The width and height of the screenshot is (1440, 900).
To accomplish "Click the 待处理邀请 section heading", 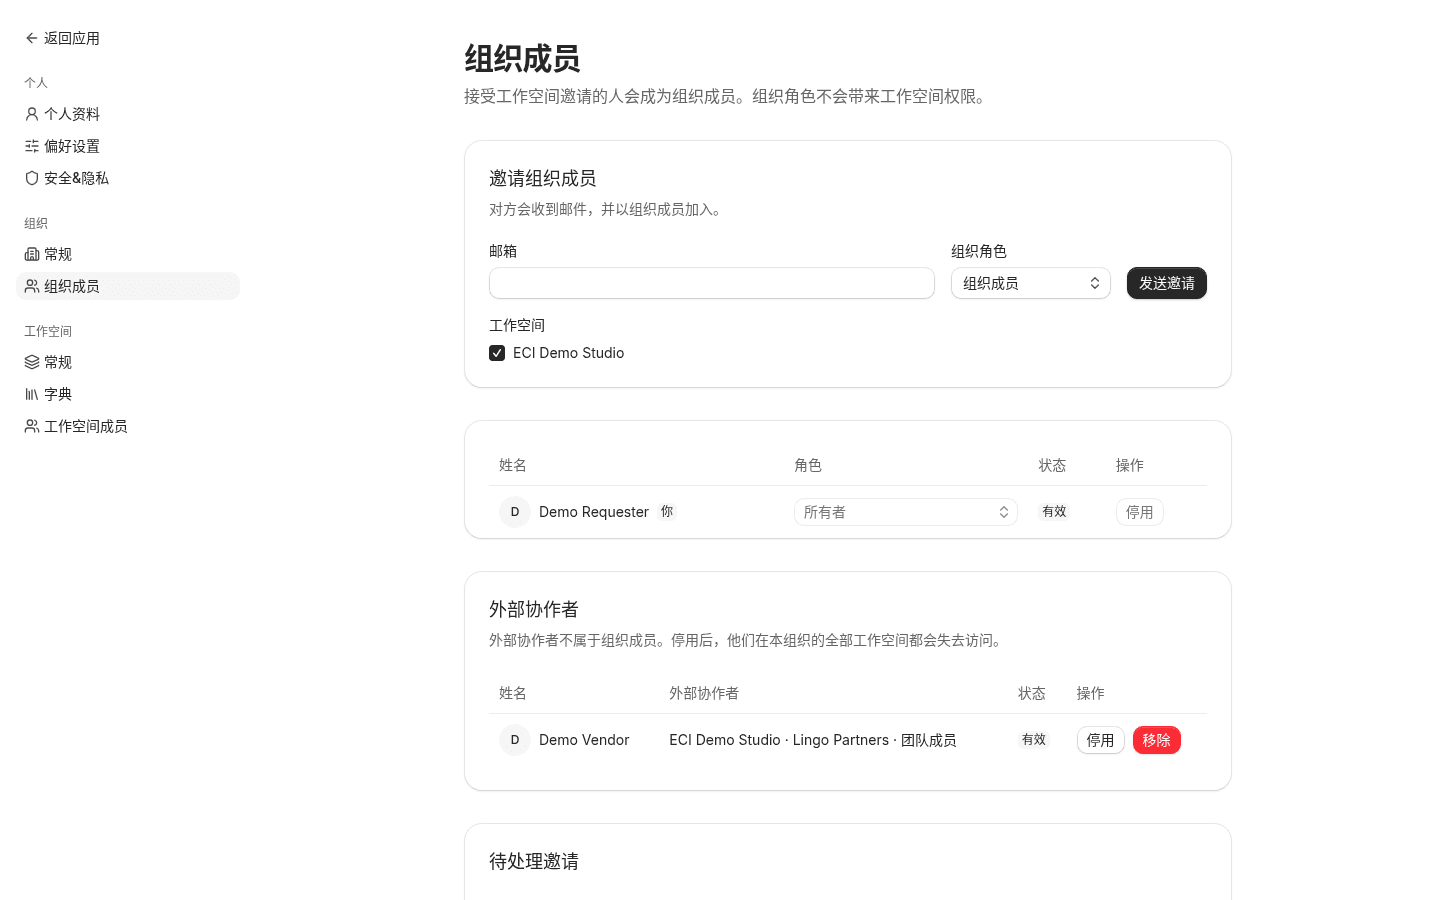I will pyautogui.click(x=534, y=861).
